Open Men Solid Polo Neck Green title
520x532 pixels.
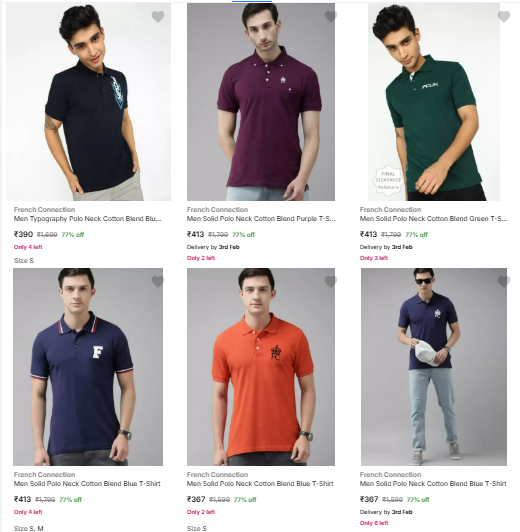434,219
